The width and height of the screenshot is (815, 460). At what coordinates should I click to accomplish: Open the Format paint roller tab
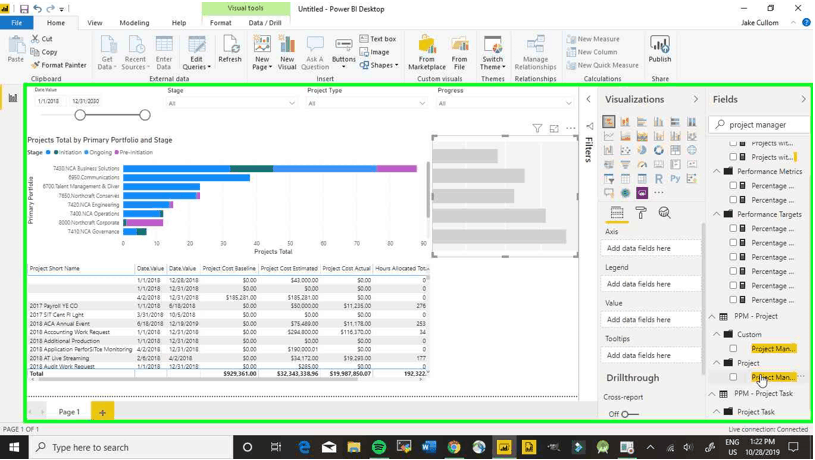641,213
